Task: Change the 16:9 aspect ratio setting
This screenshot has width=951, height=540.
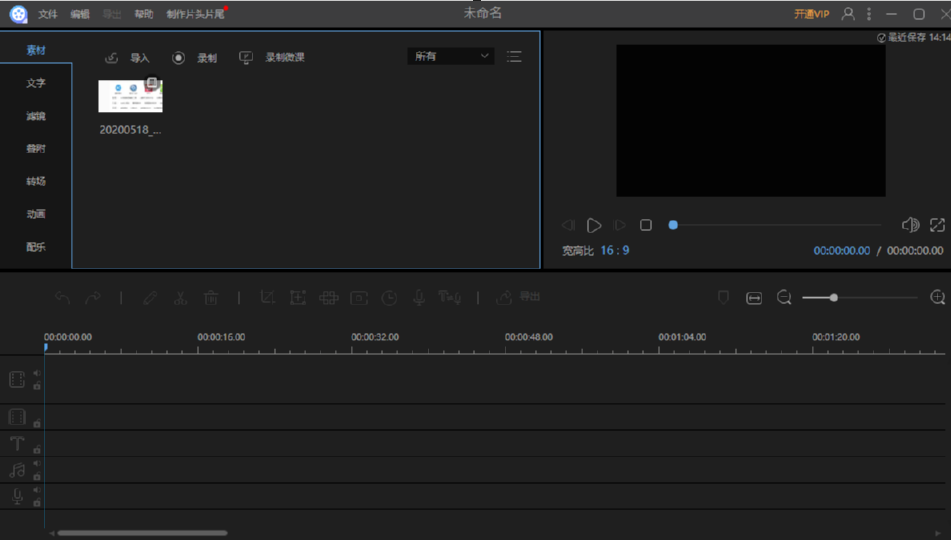Action: point(614,251)
